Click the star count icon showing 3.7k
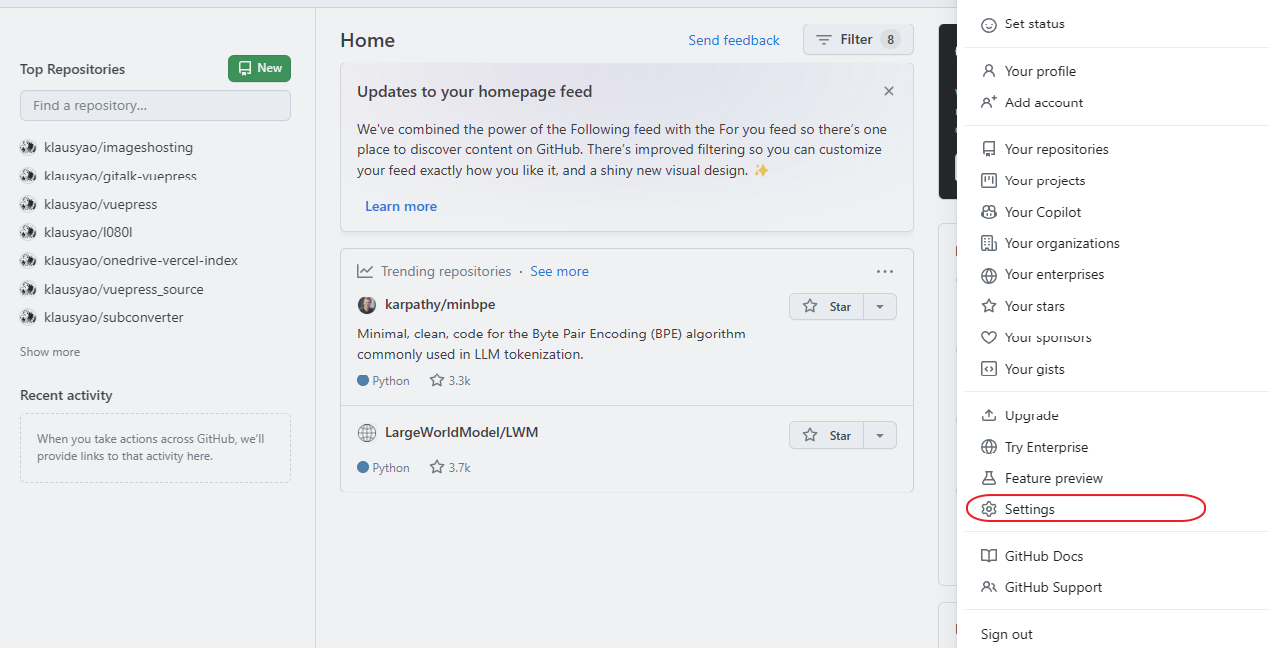The height and width of the screenshot is (648, 1276). [x=437, y=467]
